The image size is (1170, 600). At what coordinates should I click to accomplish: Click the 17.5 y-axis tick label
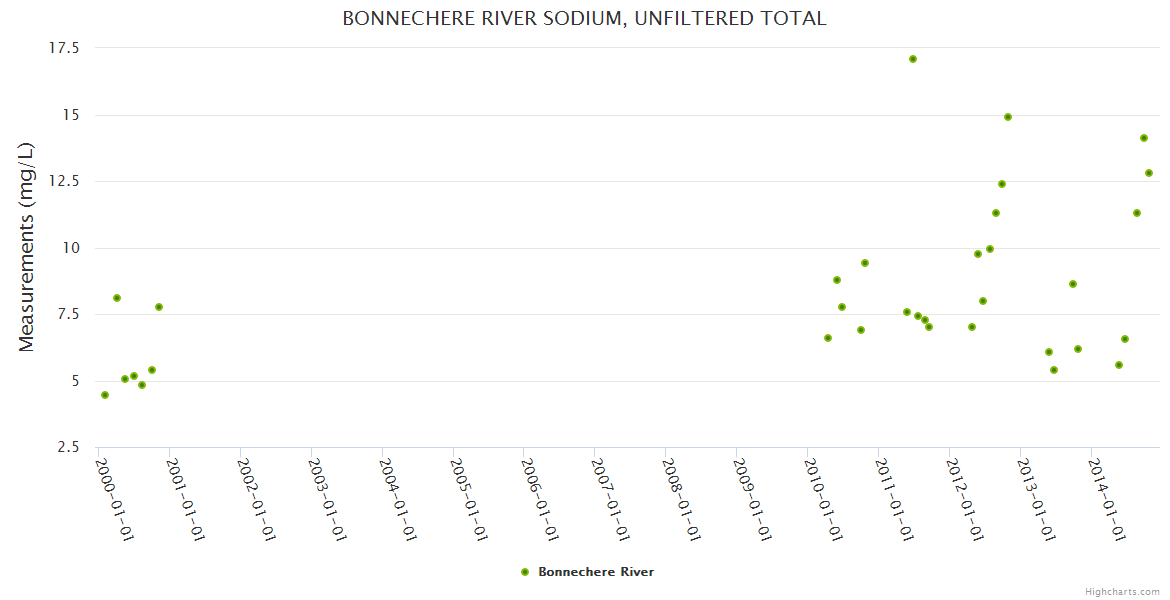coord(65,48)
